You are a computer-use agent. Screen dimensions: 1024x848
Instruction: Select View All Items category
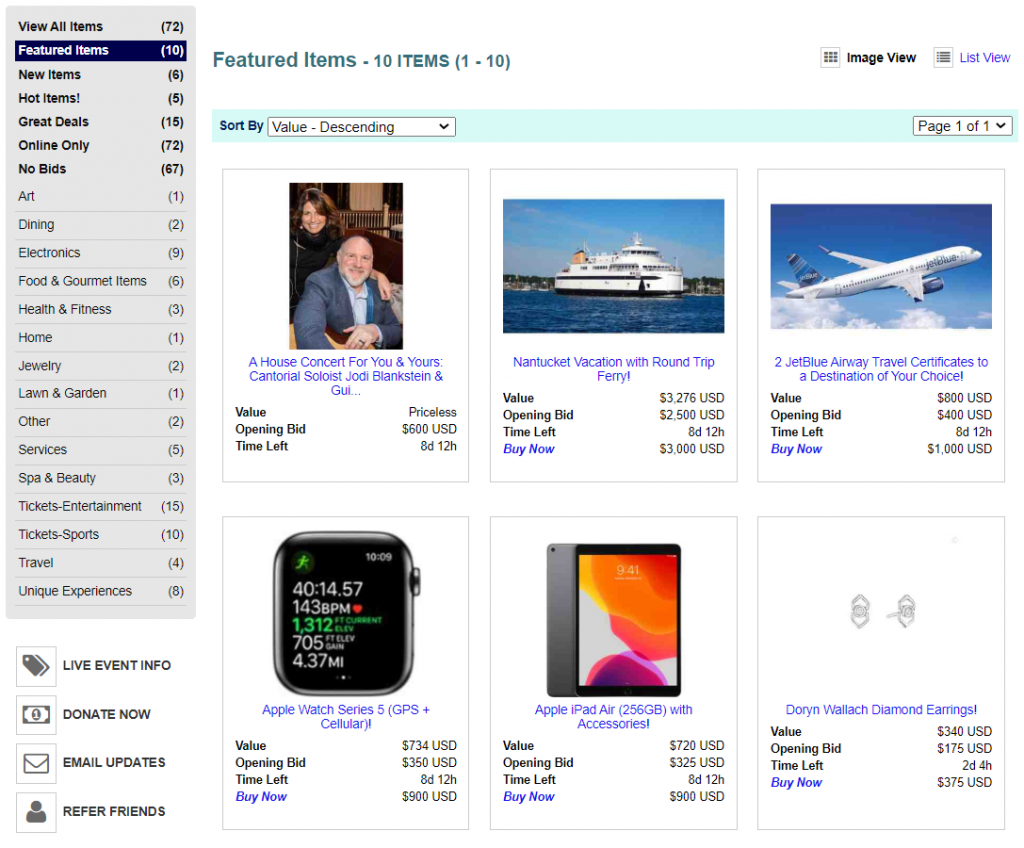tap(101, 27)
